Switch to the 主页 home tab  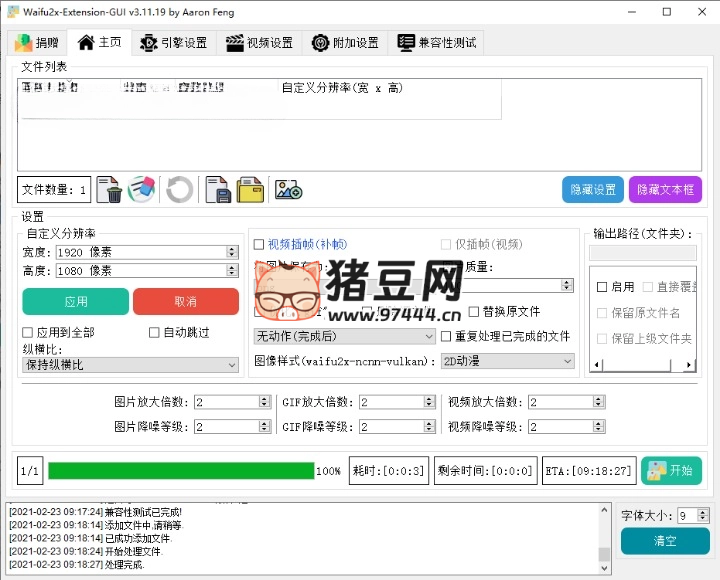point(100,43)
